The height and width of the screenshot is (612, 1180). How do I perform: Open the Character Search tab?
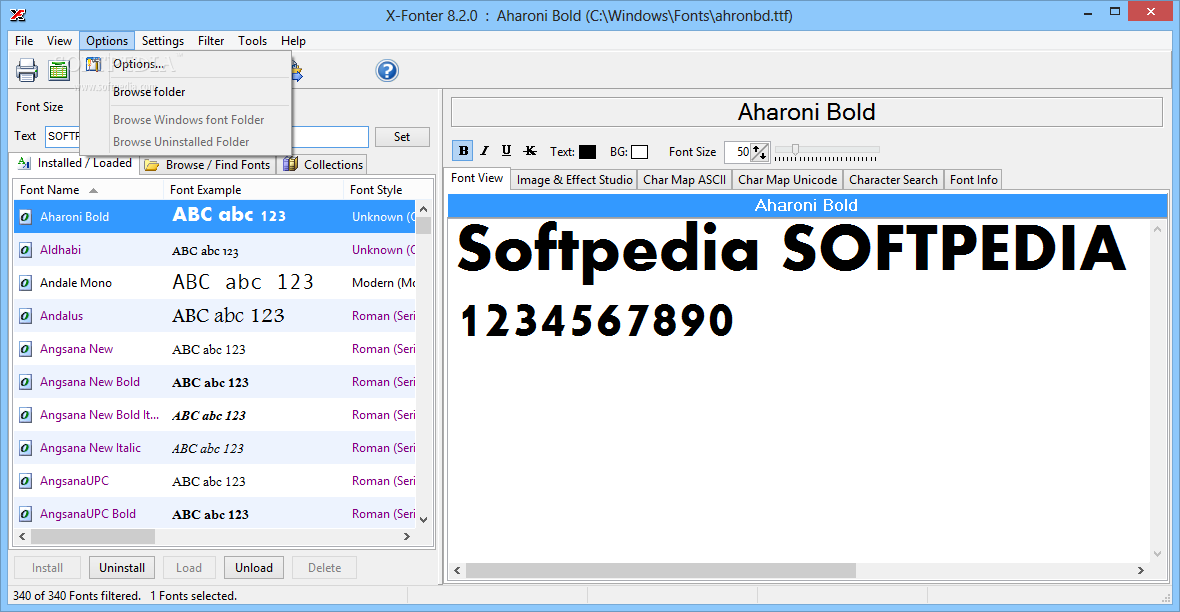pos(893,180)
